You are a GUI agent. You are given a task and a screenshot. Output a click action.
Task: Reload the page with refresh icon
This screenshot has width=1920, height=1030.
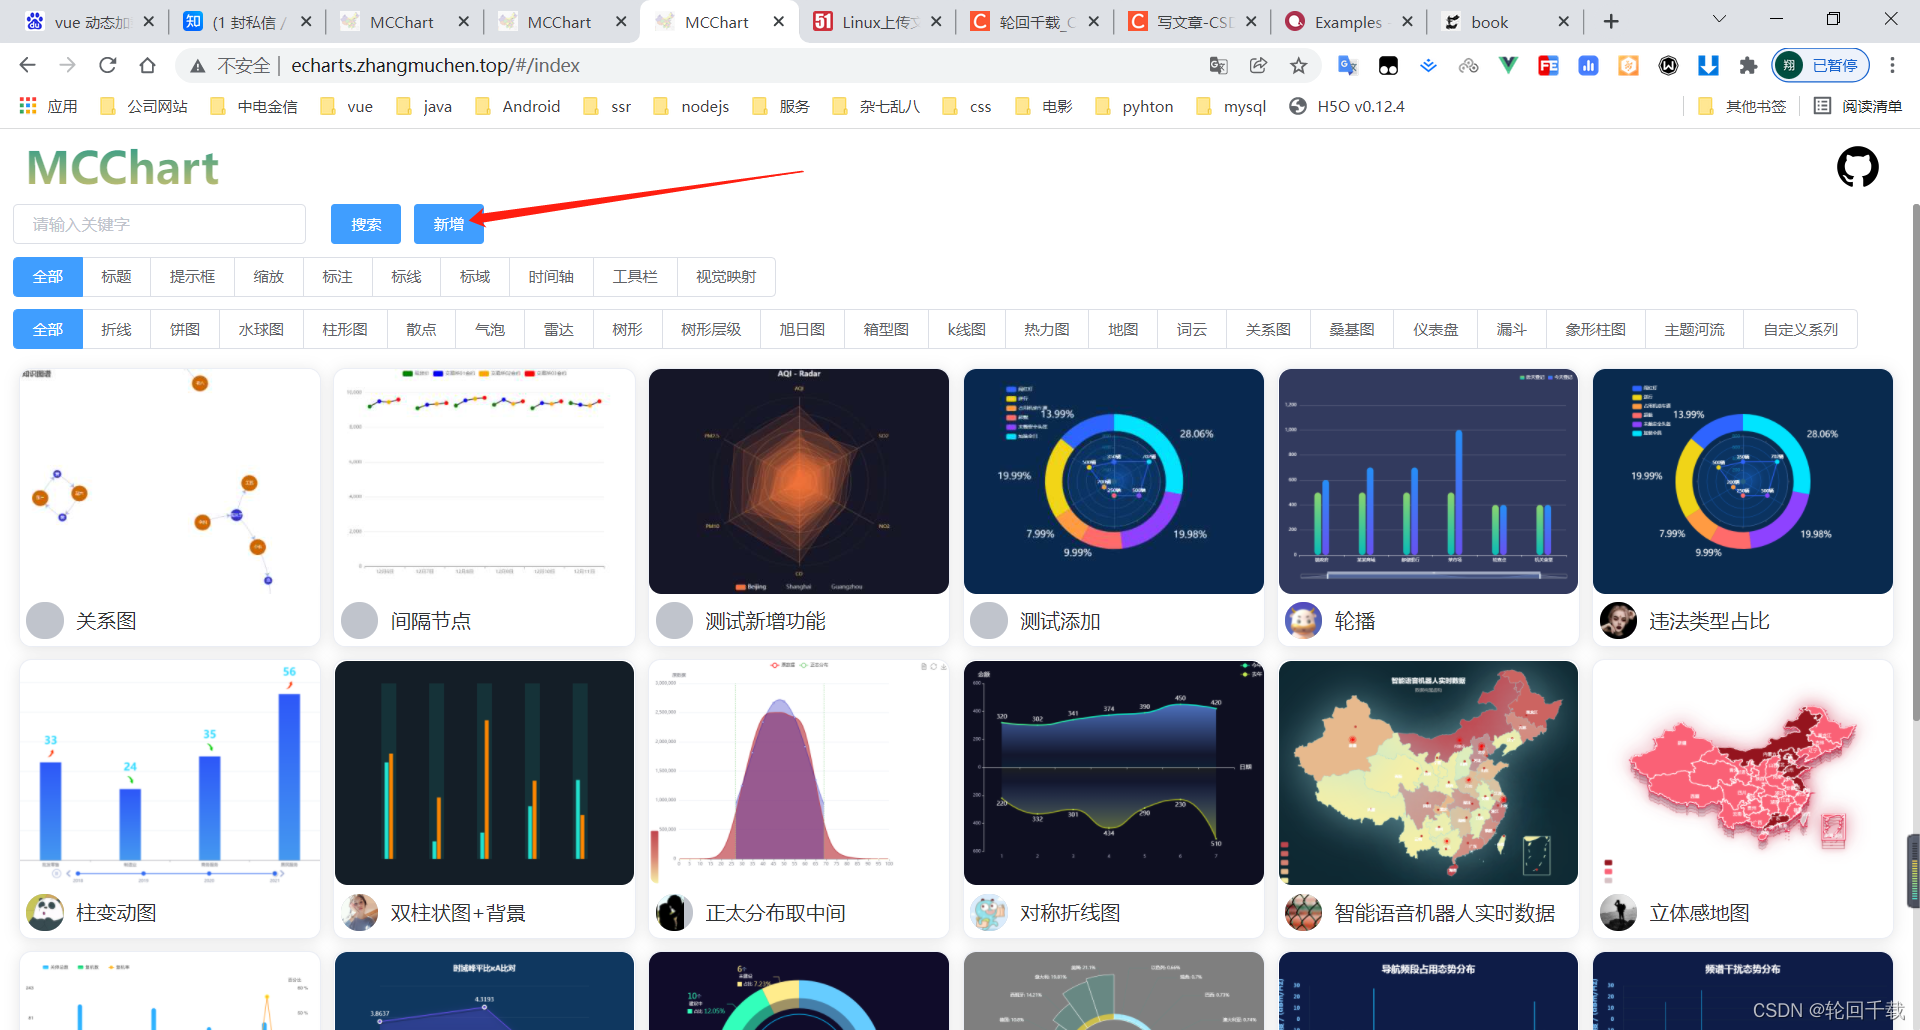[x=107, y=65]
